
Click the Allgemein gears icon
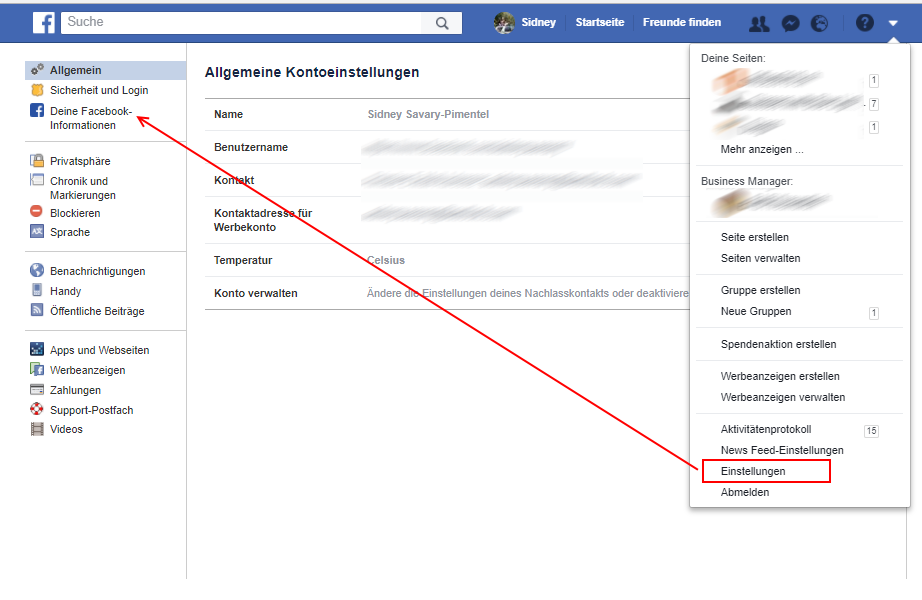37,69
